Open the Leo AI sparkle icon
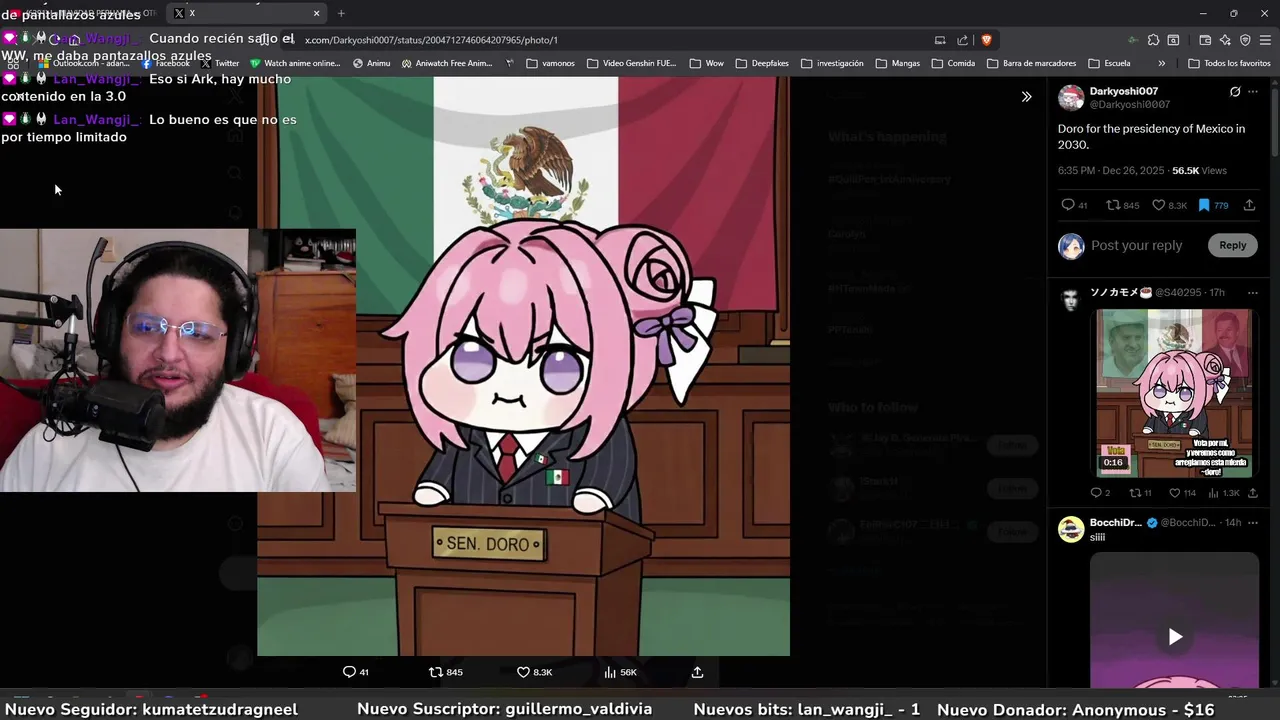The image size is (1280, 720). coord(1225,40)
